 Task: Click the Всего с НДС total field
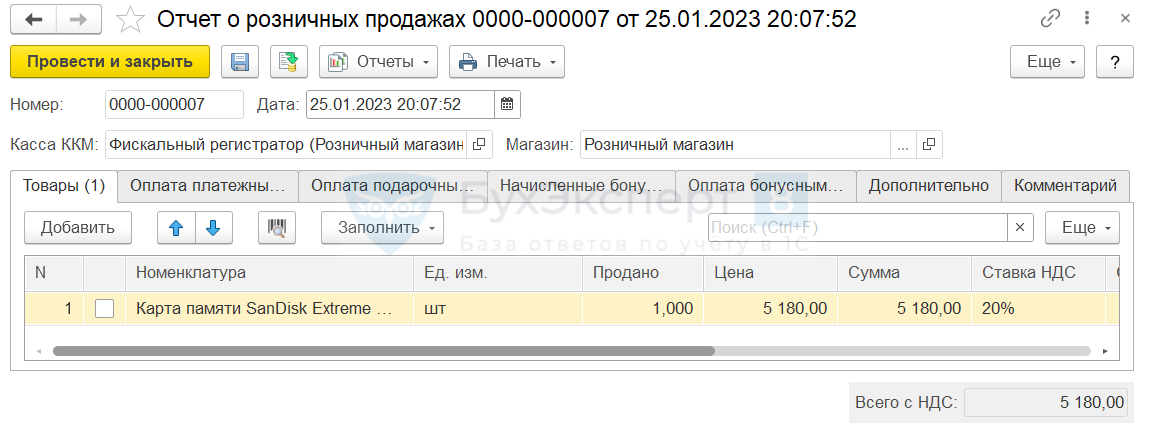pyautogui.click(x=1046, y=403)
